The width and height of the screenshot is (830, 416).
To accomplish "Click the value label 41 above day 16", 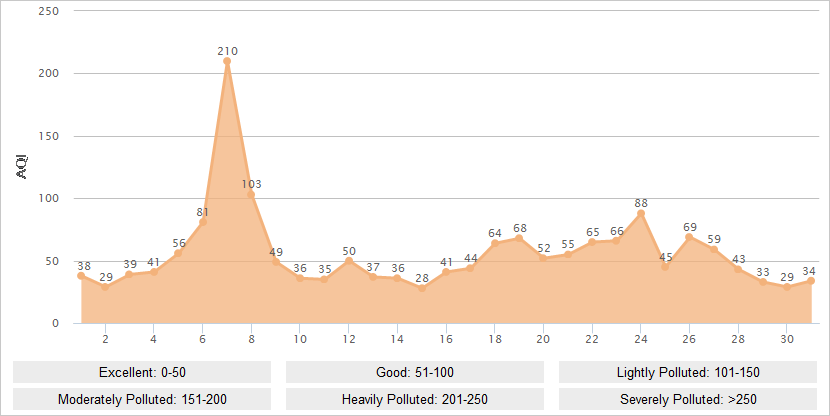I will (446, 262).
